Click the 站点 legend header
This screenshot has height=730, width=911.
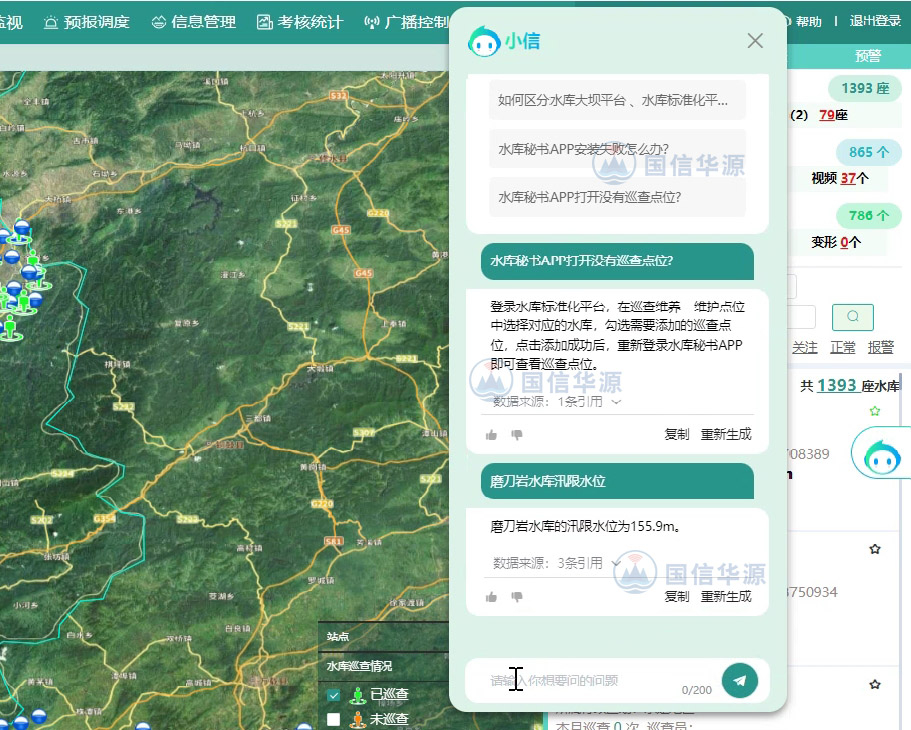pos(338,637)
